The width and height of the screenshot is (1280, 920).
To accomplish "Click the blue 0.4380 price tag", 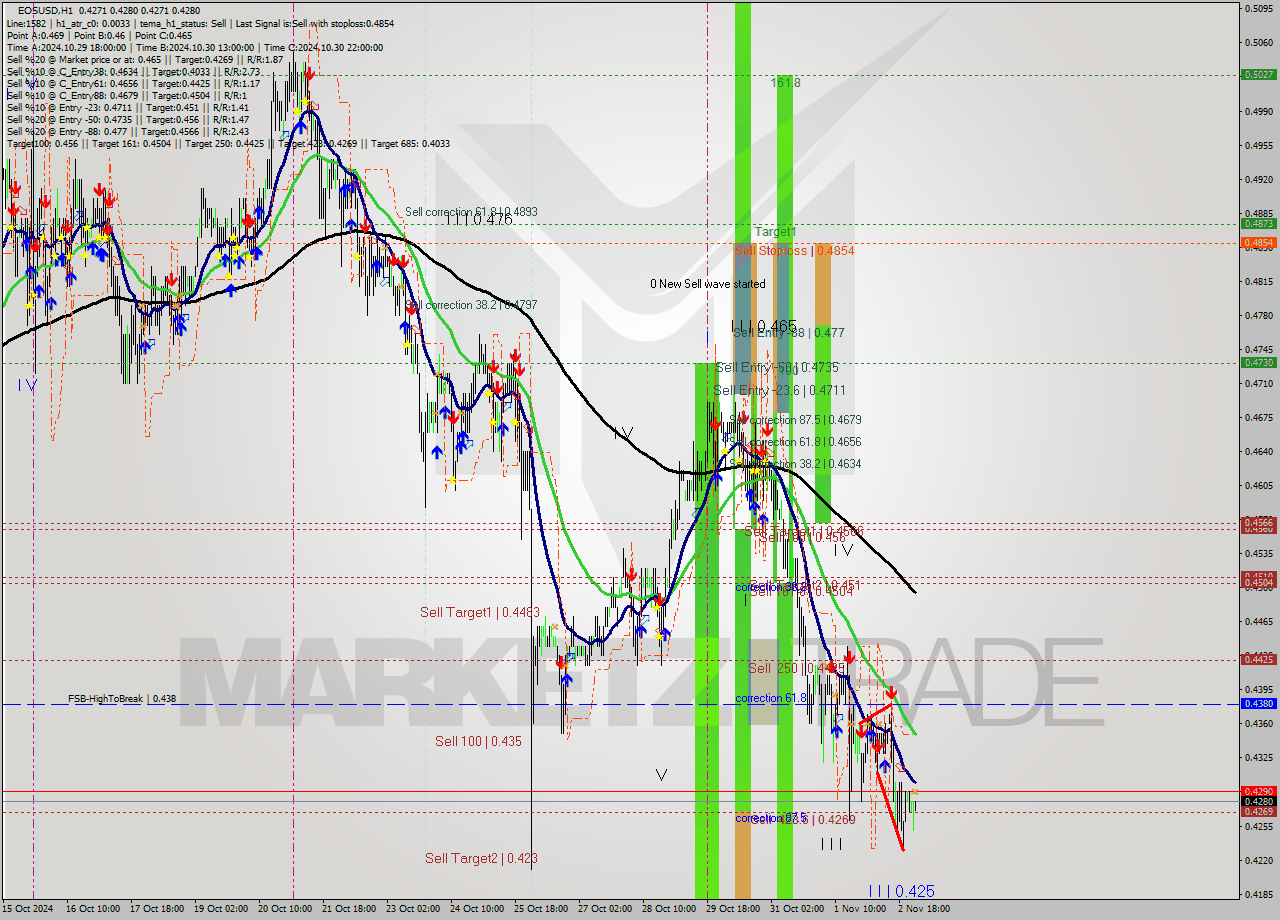I will (1257, 703).
